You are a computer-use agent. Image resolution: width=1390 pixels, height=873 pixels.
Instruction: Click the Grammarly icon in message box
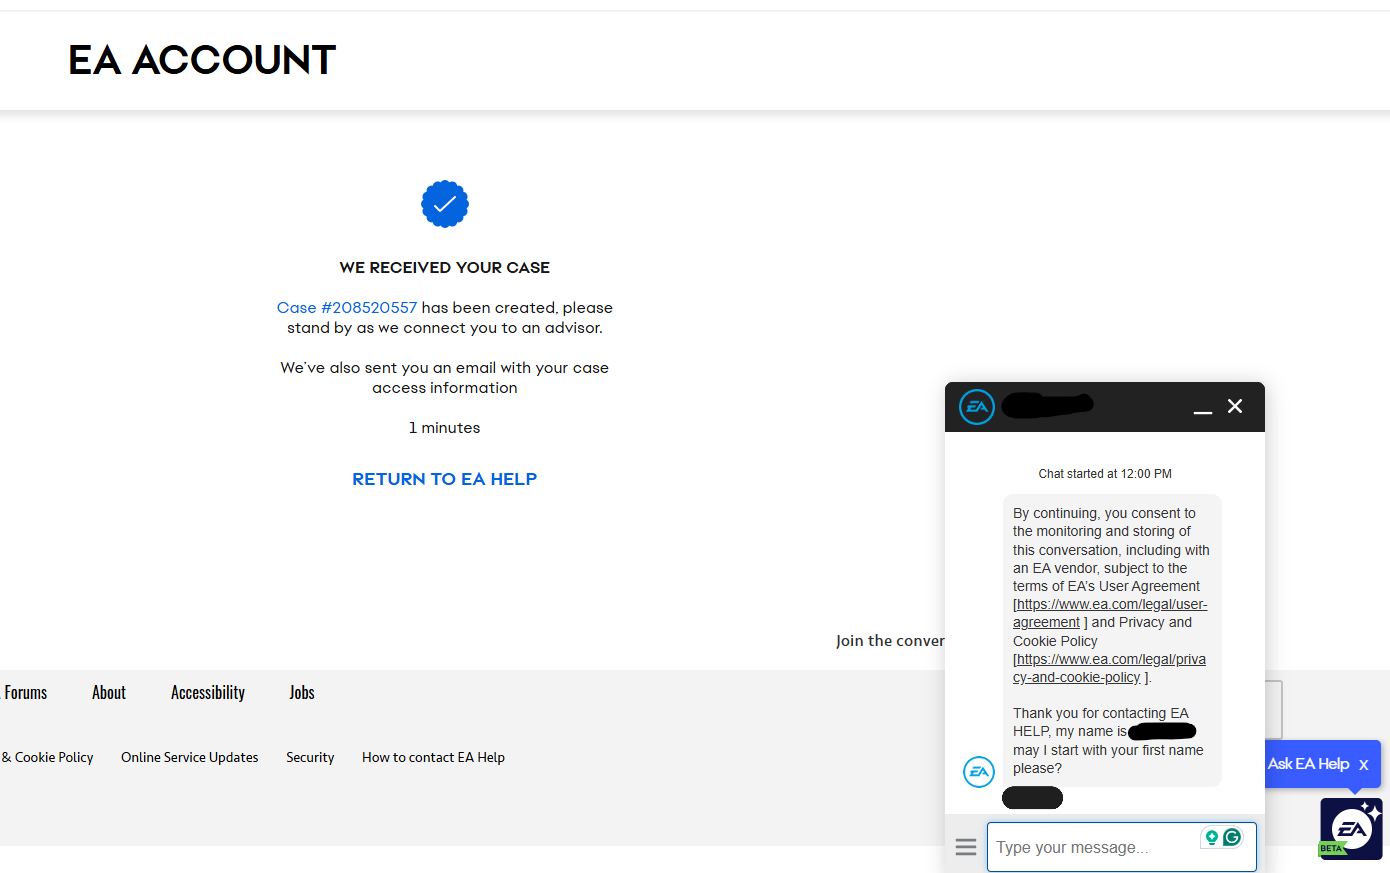[x=1232, y=837]
